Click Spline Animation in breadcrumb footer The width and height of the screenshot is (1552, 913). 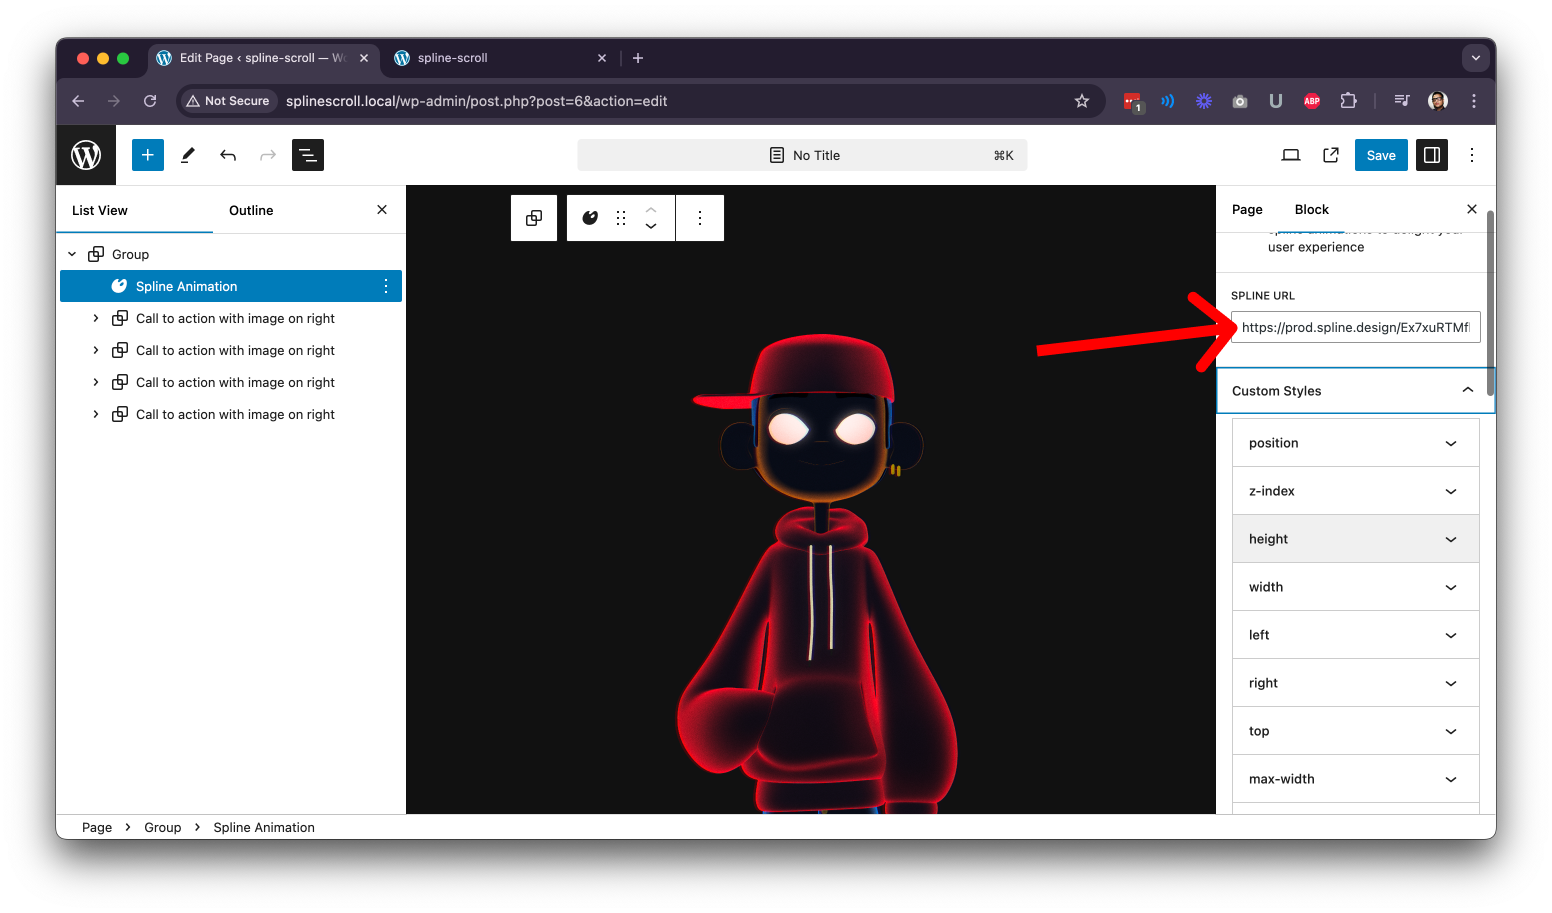(264, 827)
